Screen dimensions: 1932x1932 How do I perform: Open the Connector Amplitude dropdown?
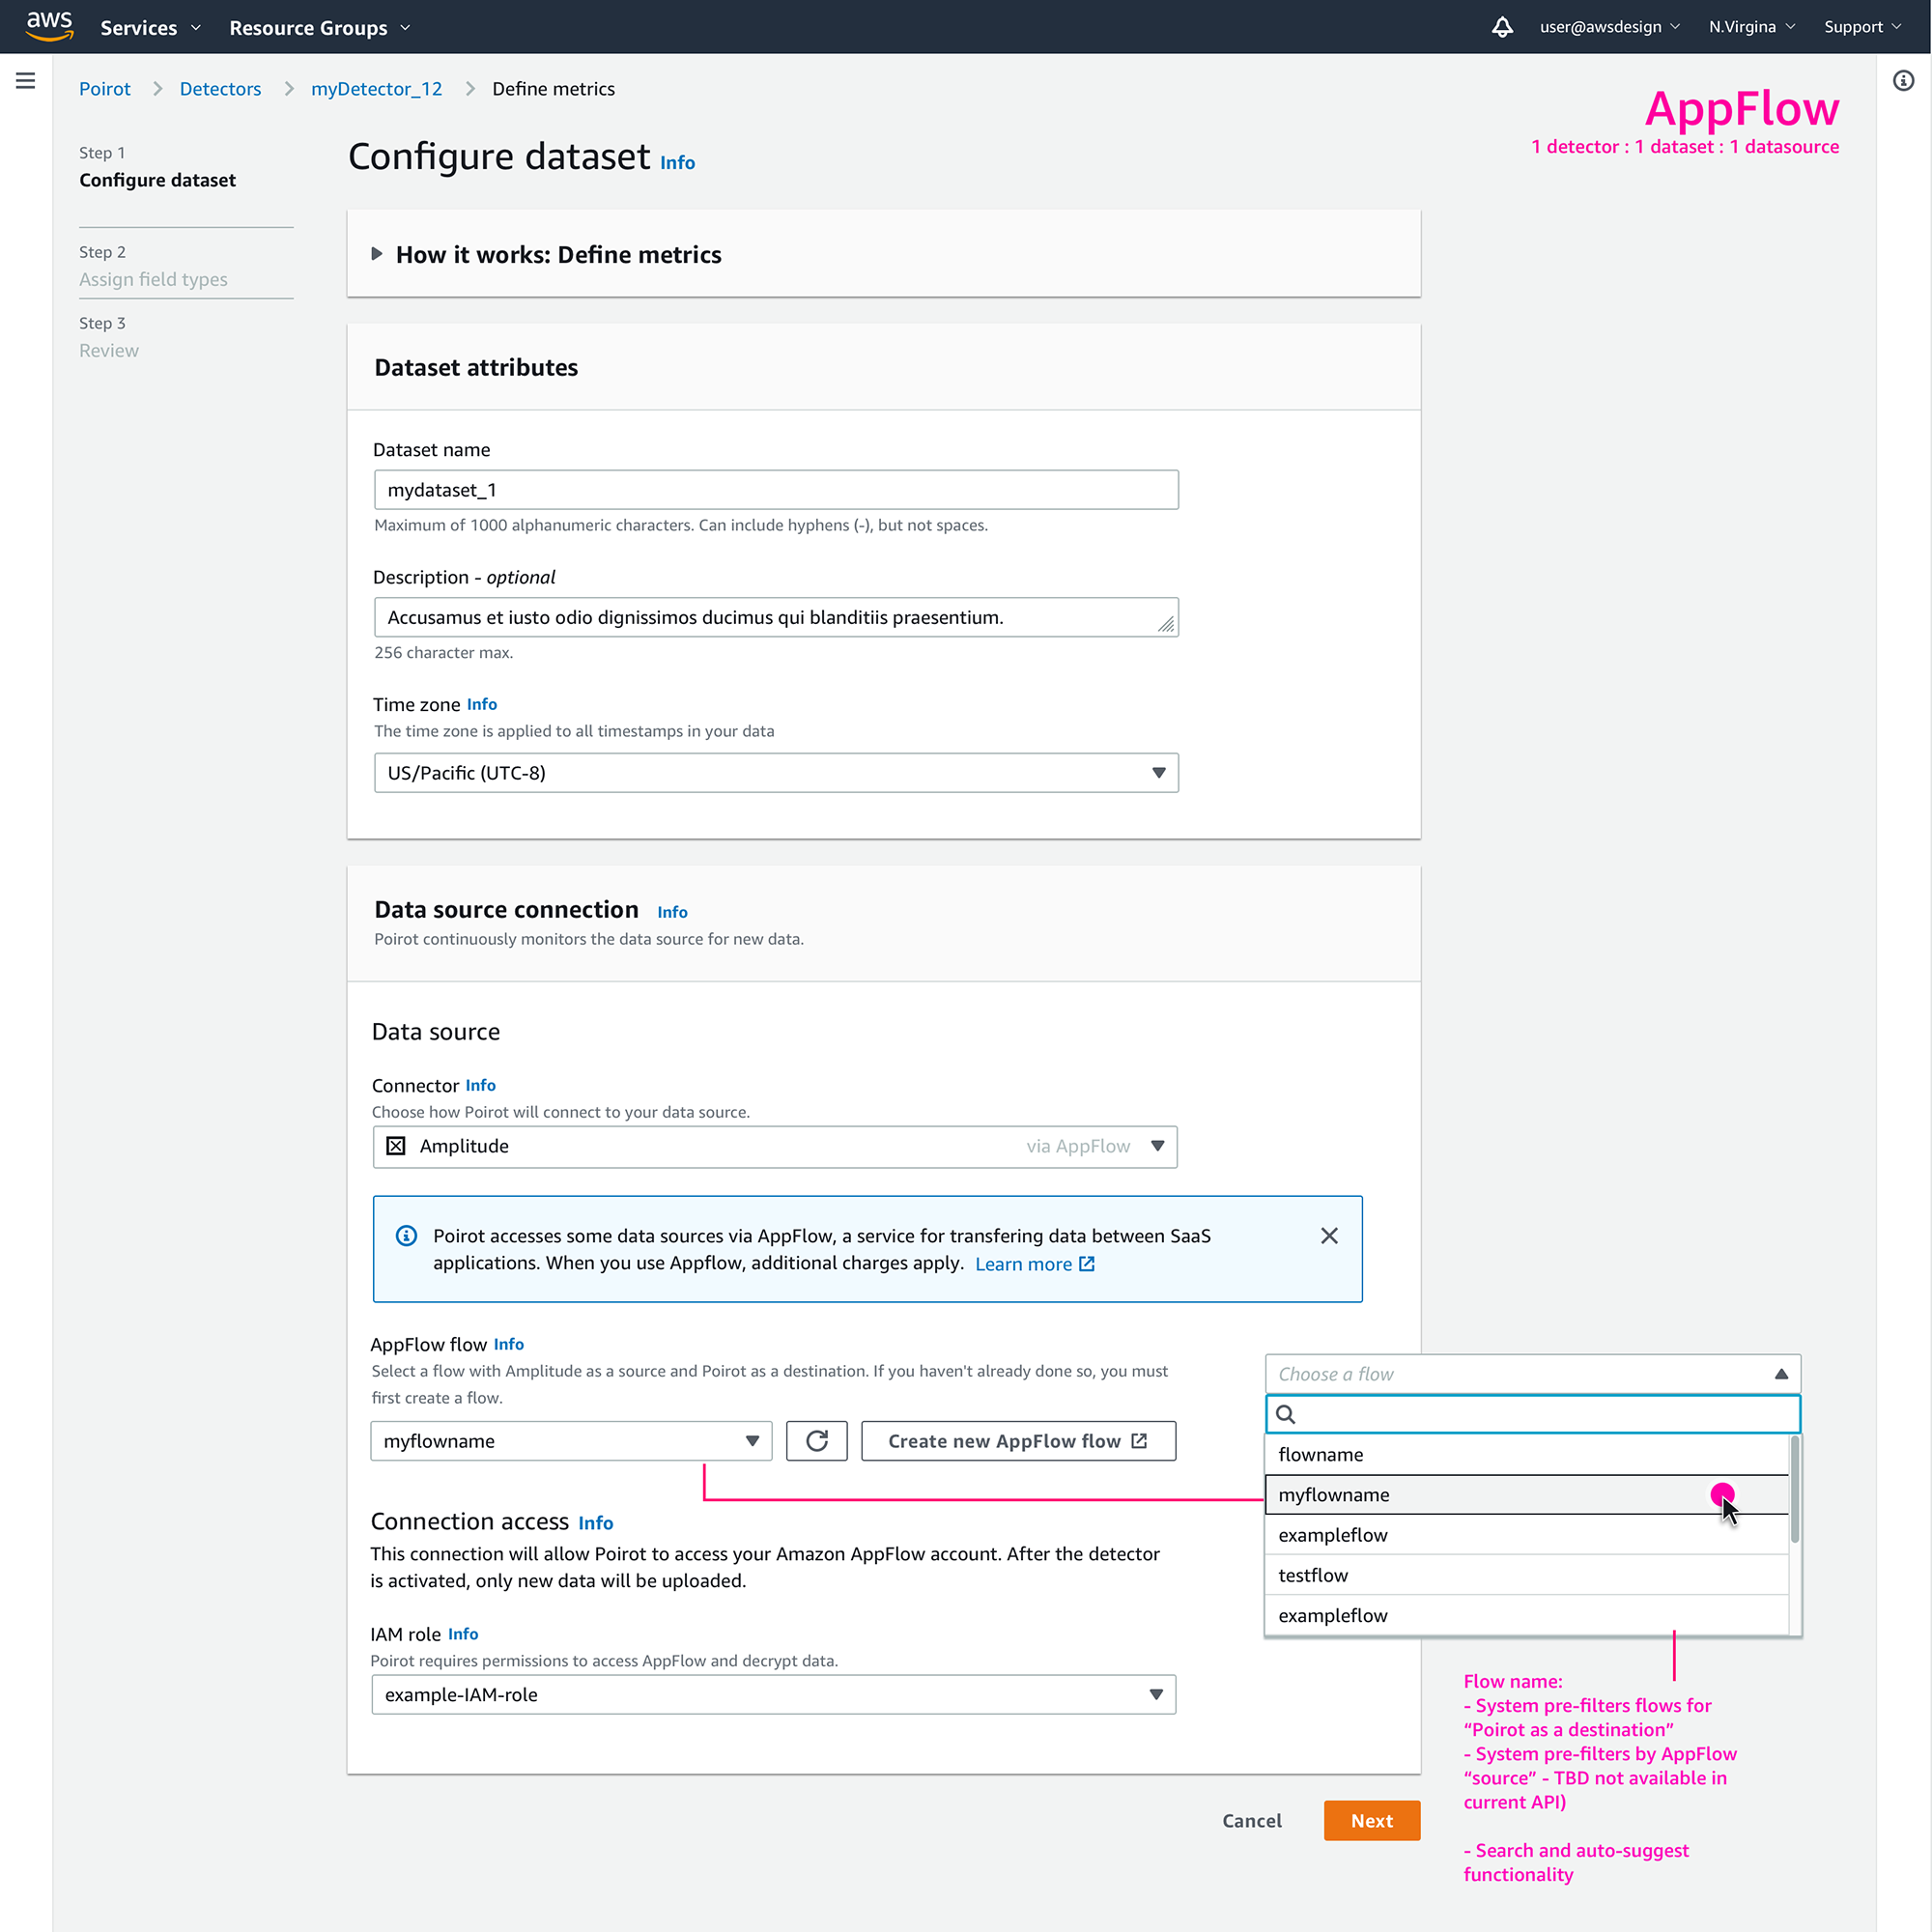coord(775,1146)
